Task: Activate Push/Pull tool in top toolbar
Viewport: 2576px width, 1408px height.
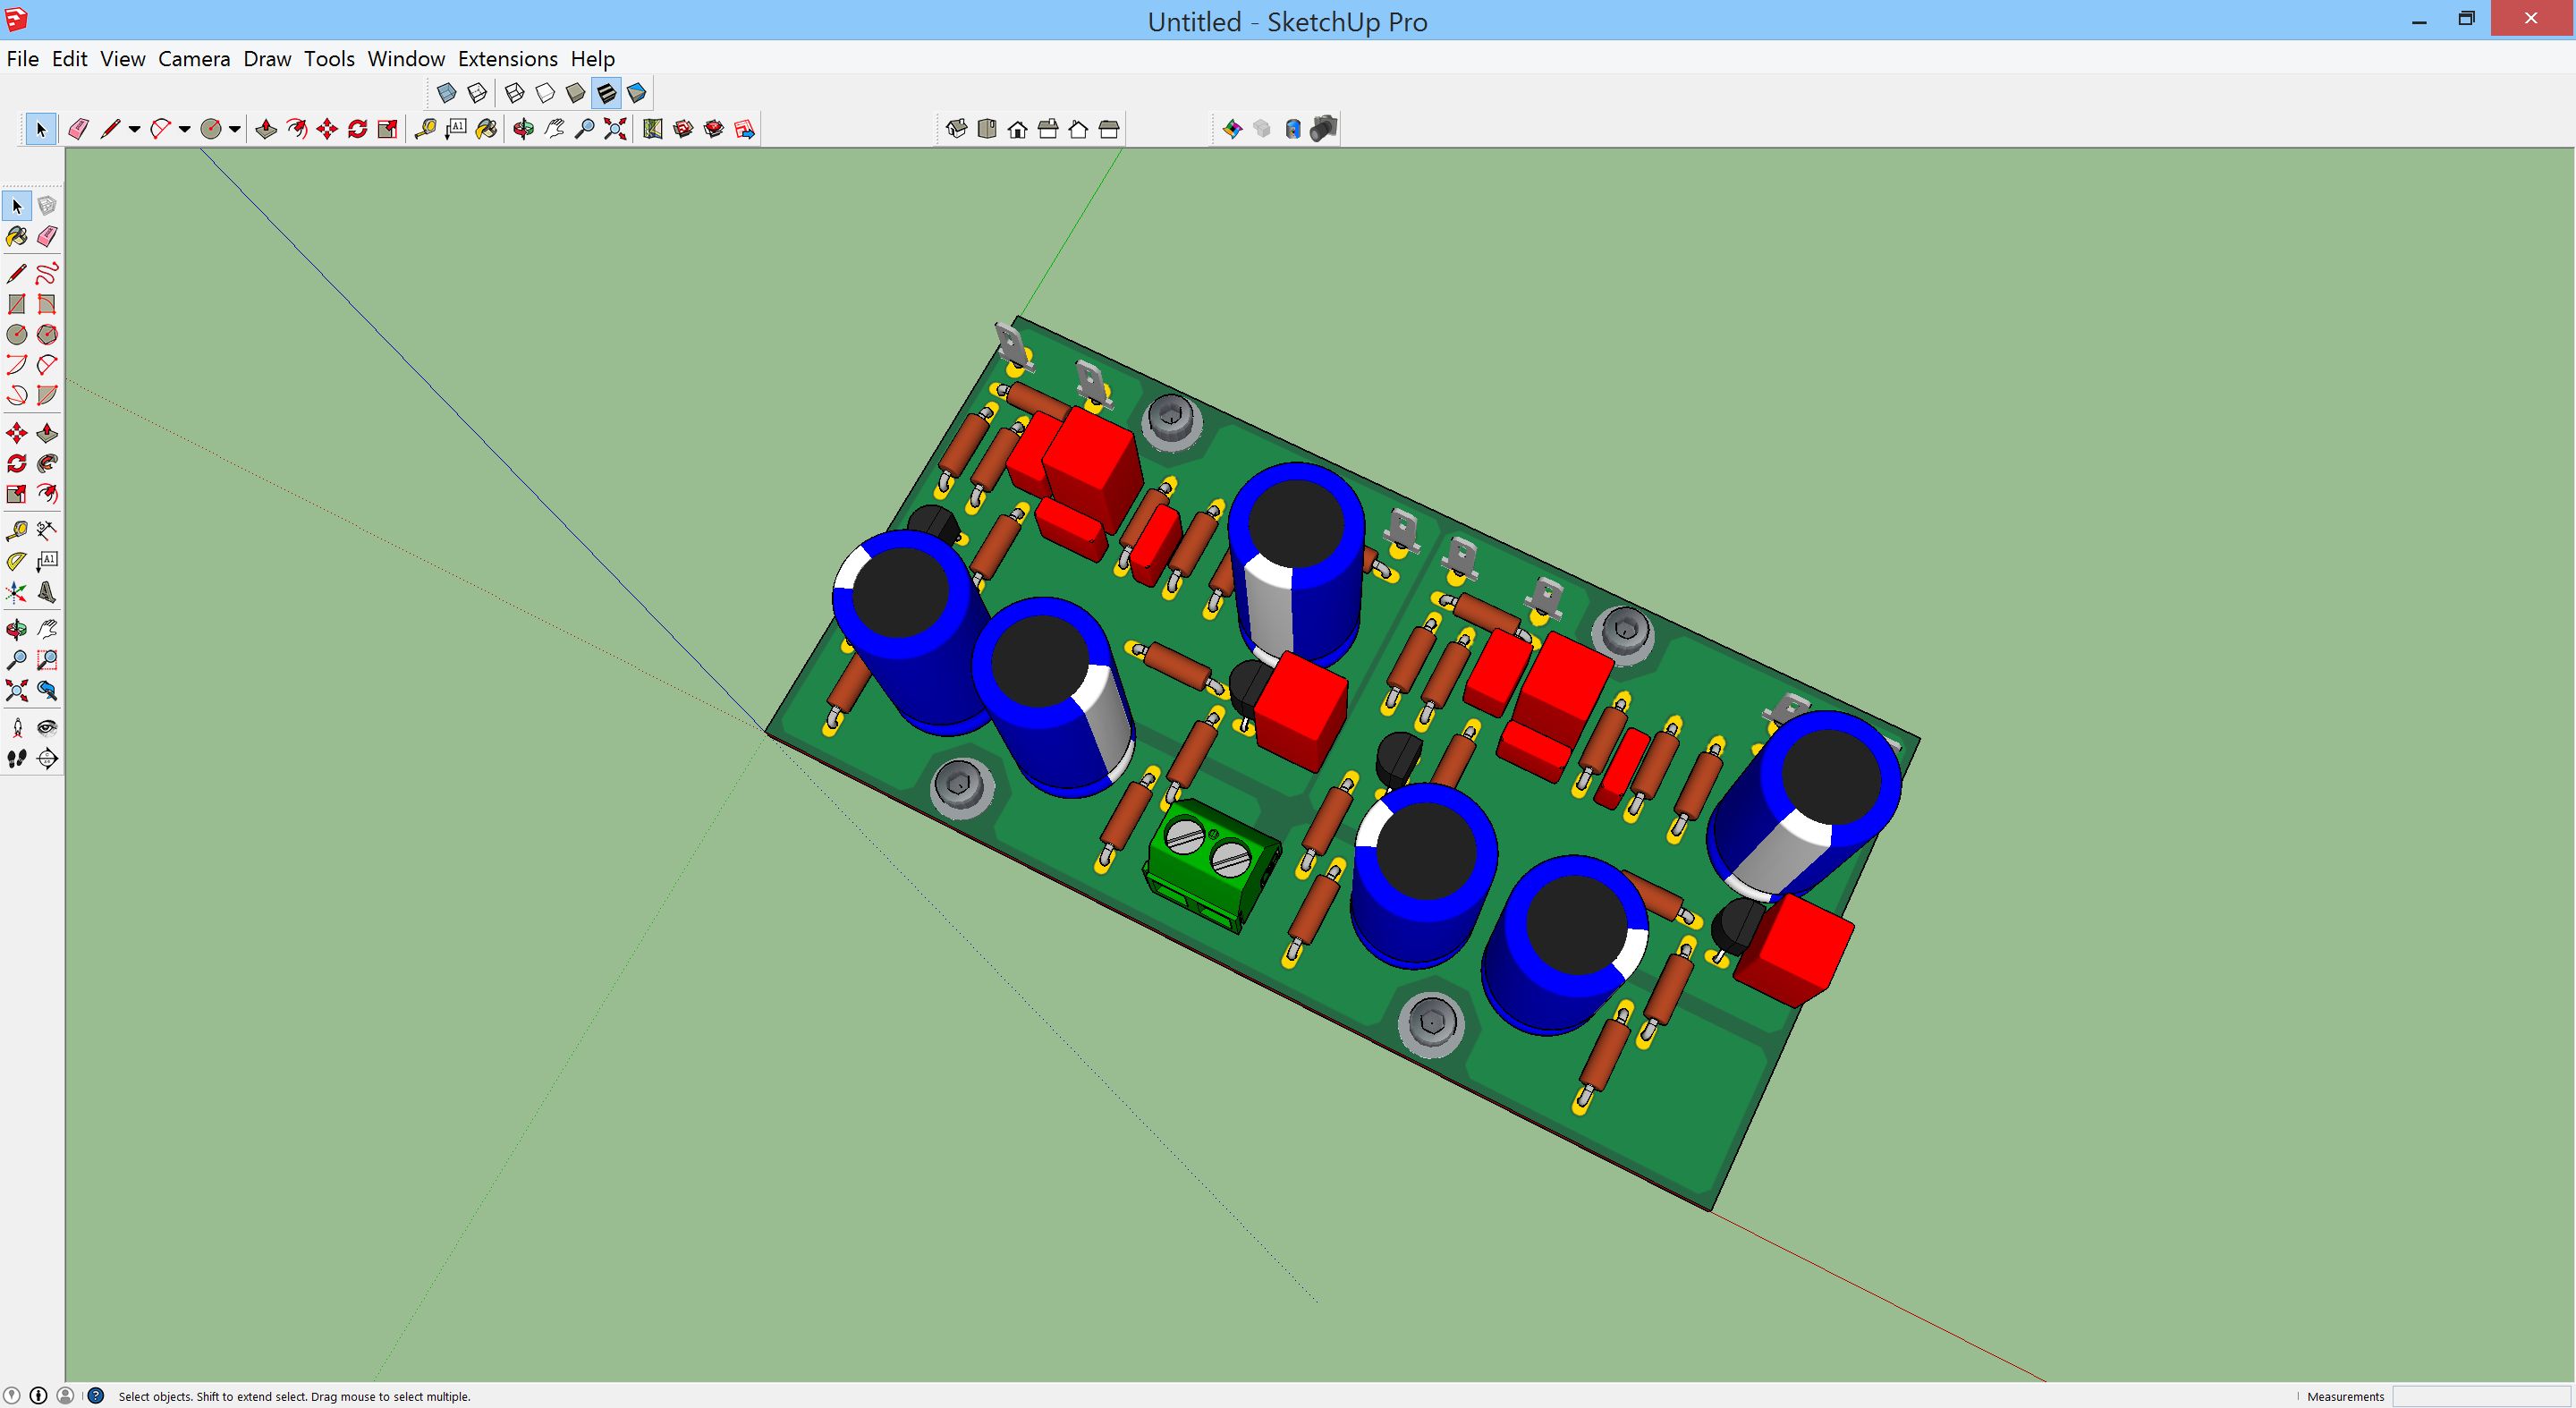Action: [266, 129]
